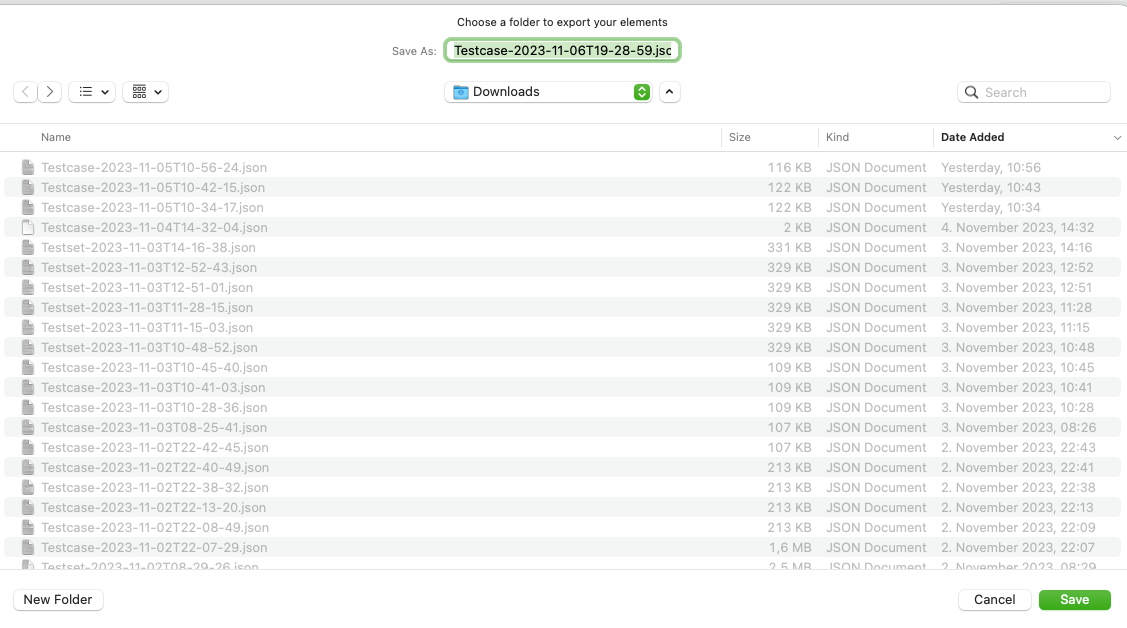Click the forward navigation arrow
1127x628 pixels.
pos(50,91)
